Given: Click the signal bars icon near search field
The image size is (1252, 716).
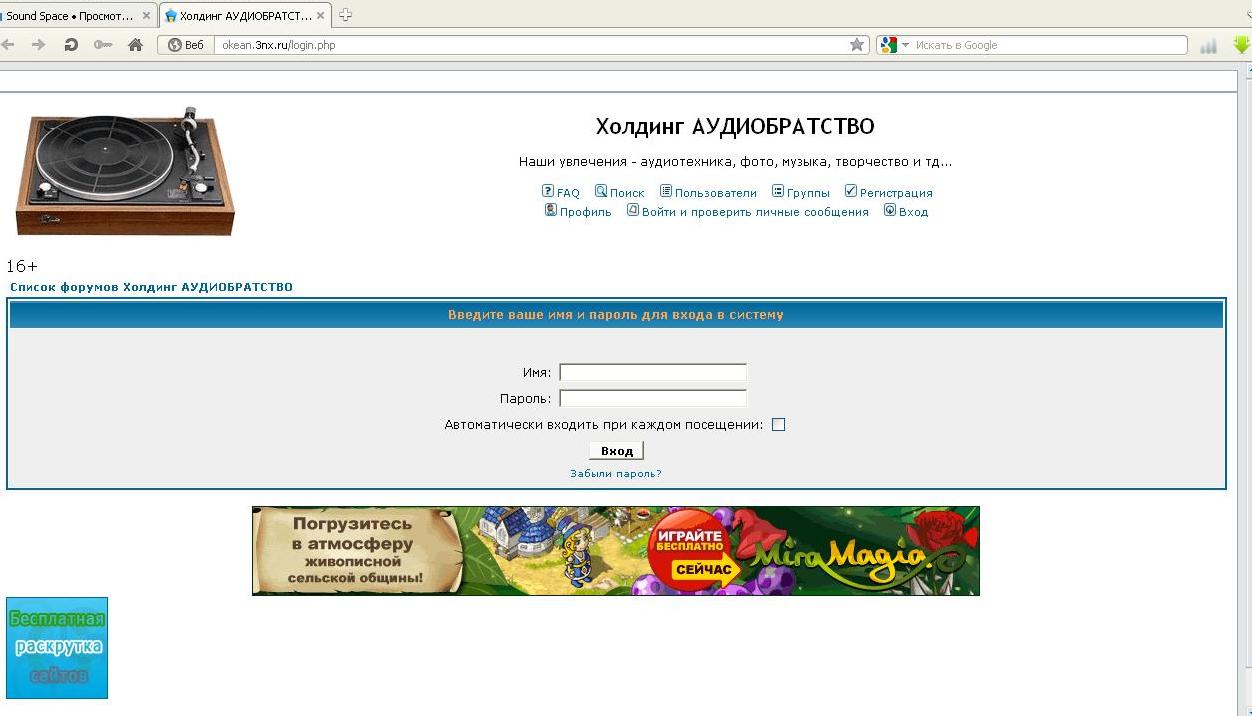Looking at the screenshot, I should click(x=1208, y=45).
